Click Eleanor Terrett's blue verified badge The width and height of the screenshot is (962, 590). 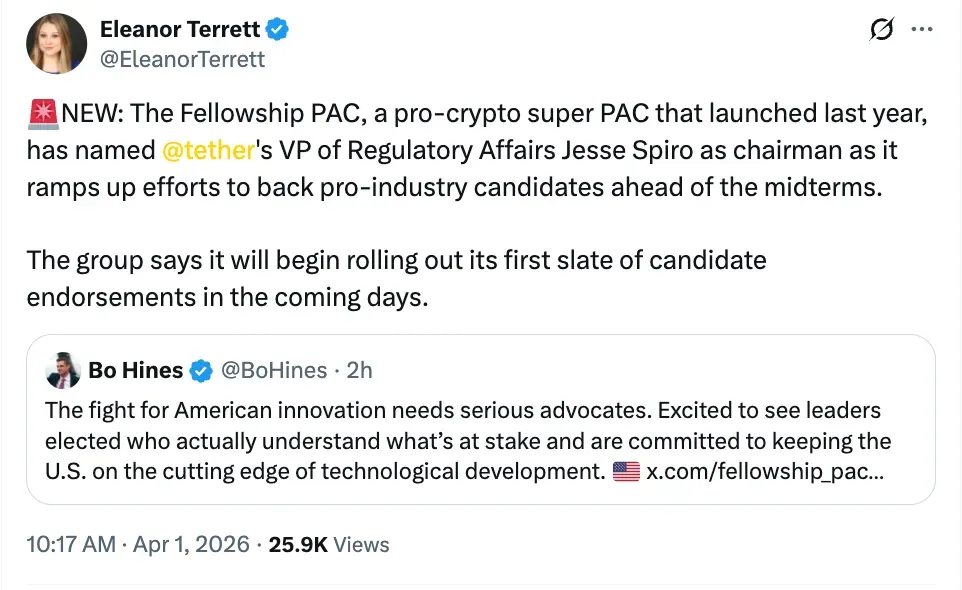tap(278, 30)
